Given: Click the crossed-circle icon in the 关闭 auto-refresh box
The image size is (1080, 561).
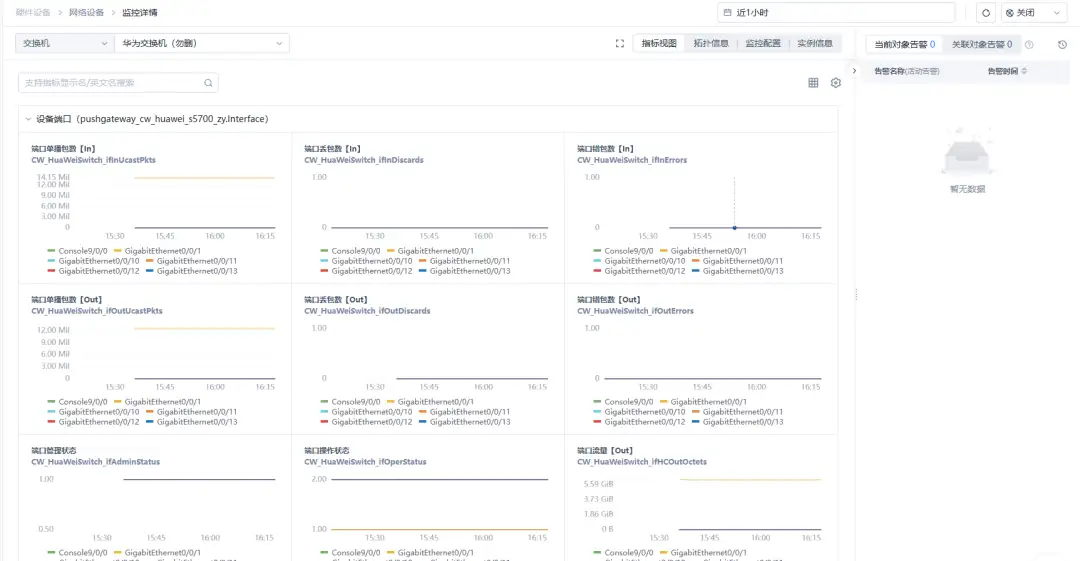Looking at the screenshot, I should [x=1010, y=13].
